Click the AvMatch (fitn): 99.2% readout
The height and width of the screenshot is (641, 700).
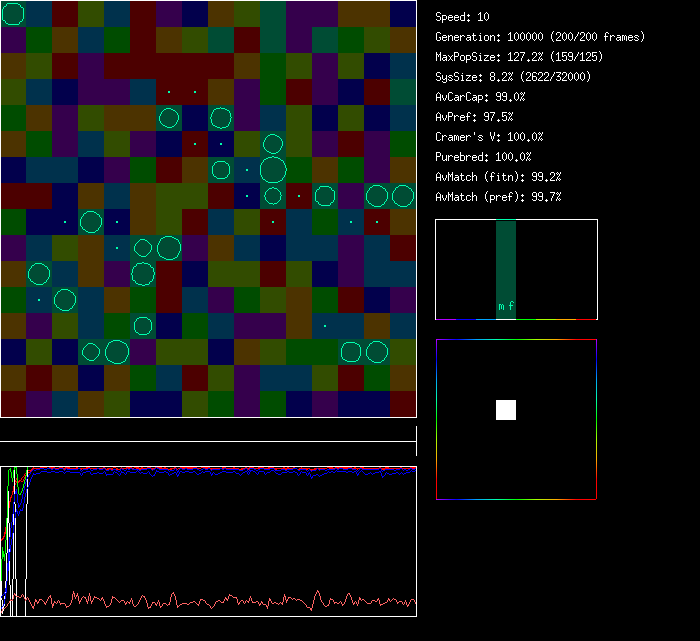click(498, 177)
